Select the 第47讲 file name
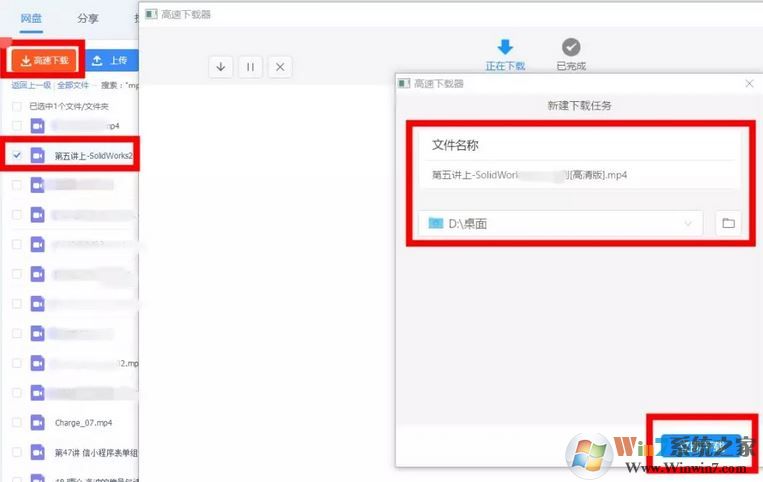This screenshot has width=763, height=482. pyautogui.click(x=96, y=452)
